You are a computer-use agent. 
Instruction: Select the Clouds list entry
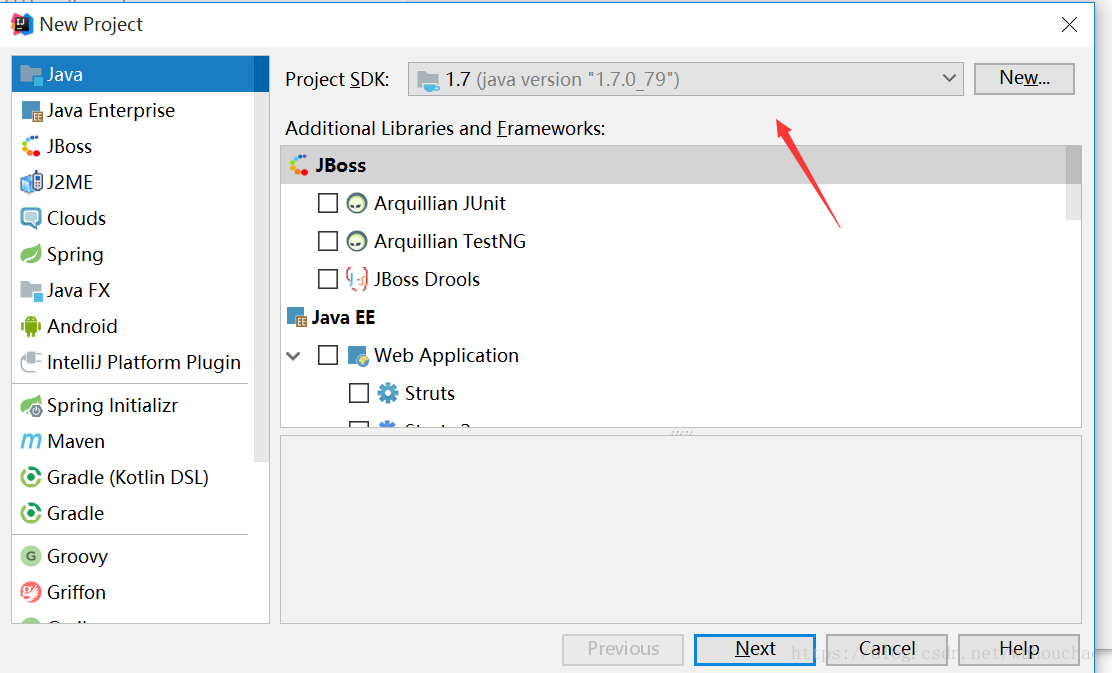(133, 218)
